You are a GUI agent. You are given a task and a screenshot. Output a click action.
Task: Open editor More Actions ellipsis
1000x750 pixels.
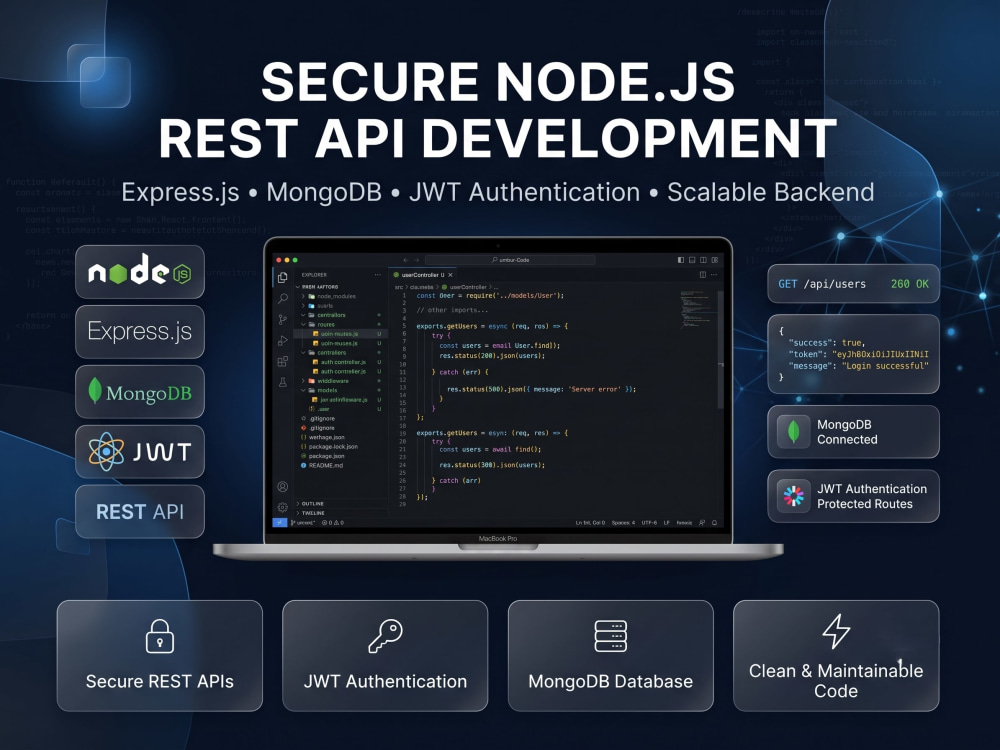click(714, 275)
